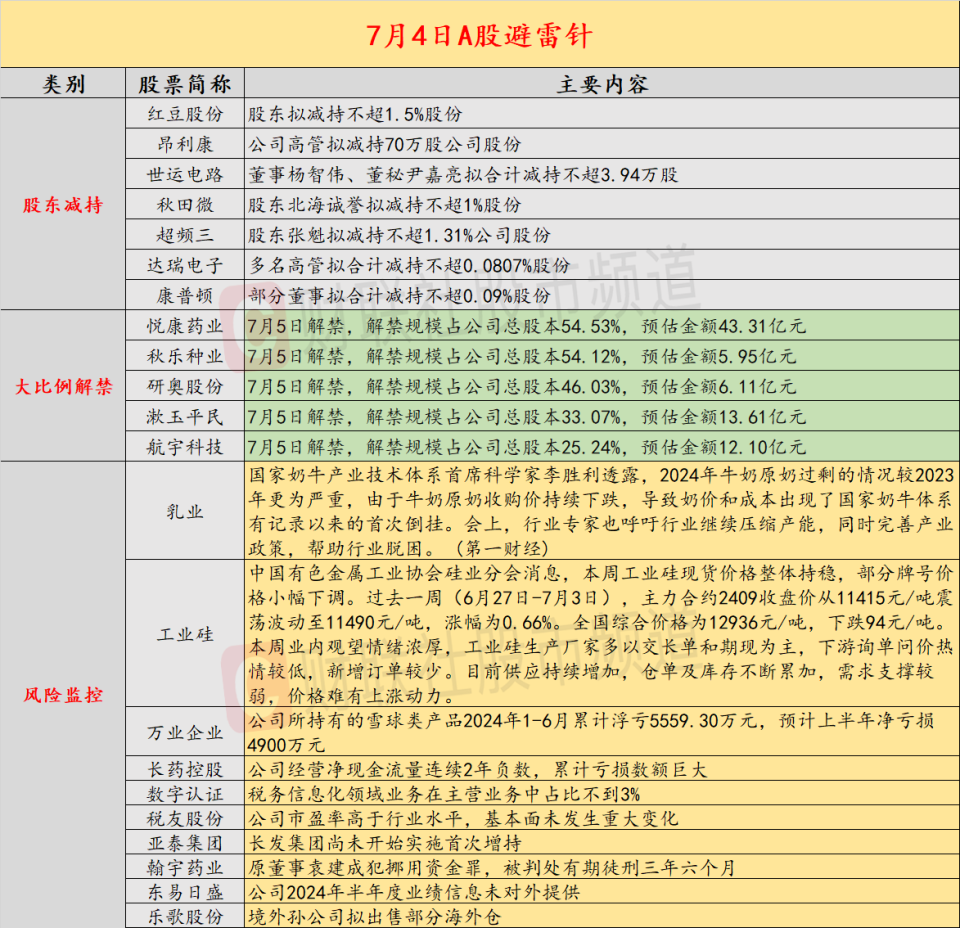Screen dimensions: 960x928
Task: Select the 研奥股份 stock name cell
Action: tap(185, 386)
